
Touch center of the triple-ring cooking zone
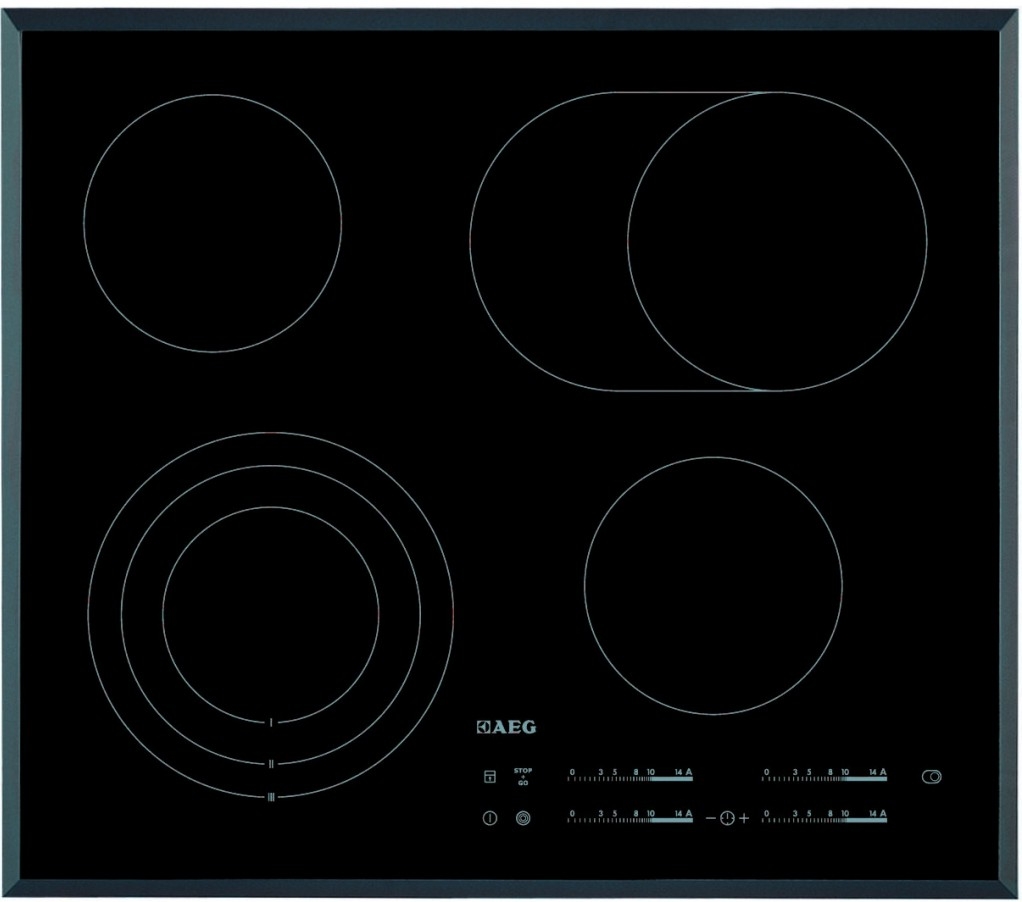270,614
